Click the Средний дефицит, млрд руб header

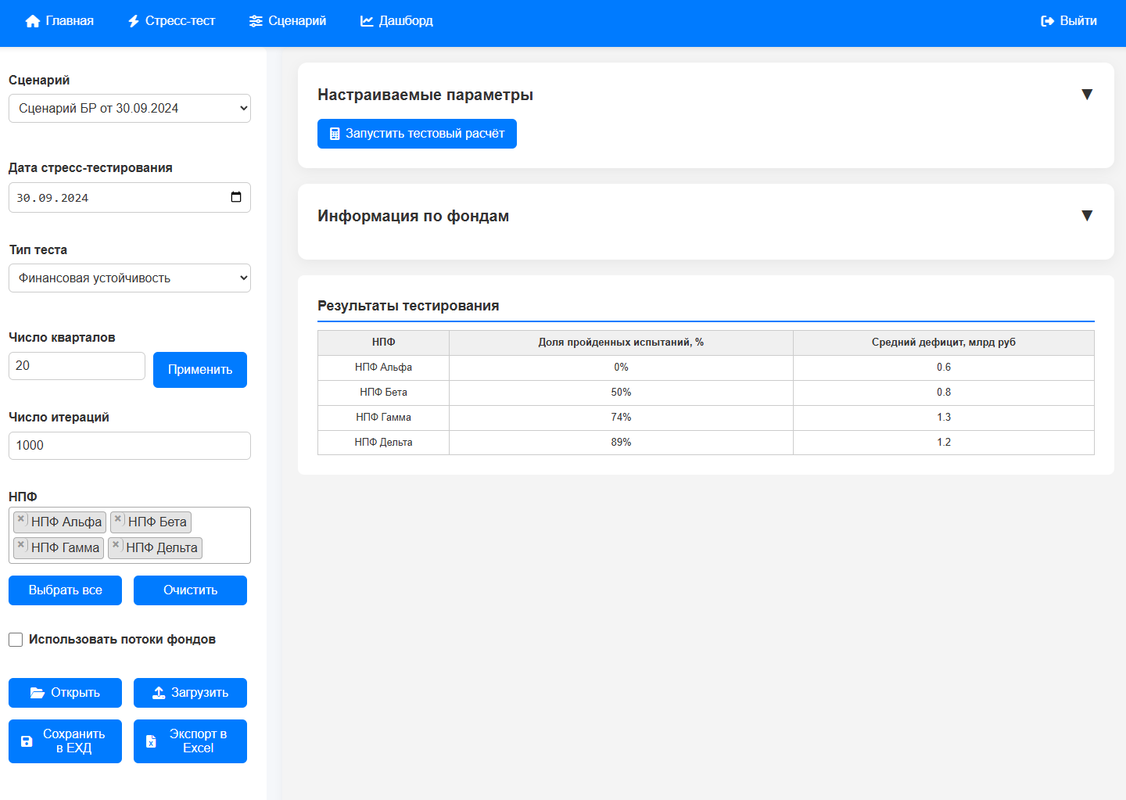[944, 343]
